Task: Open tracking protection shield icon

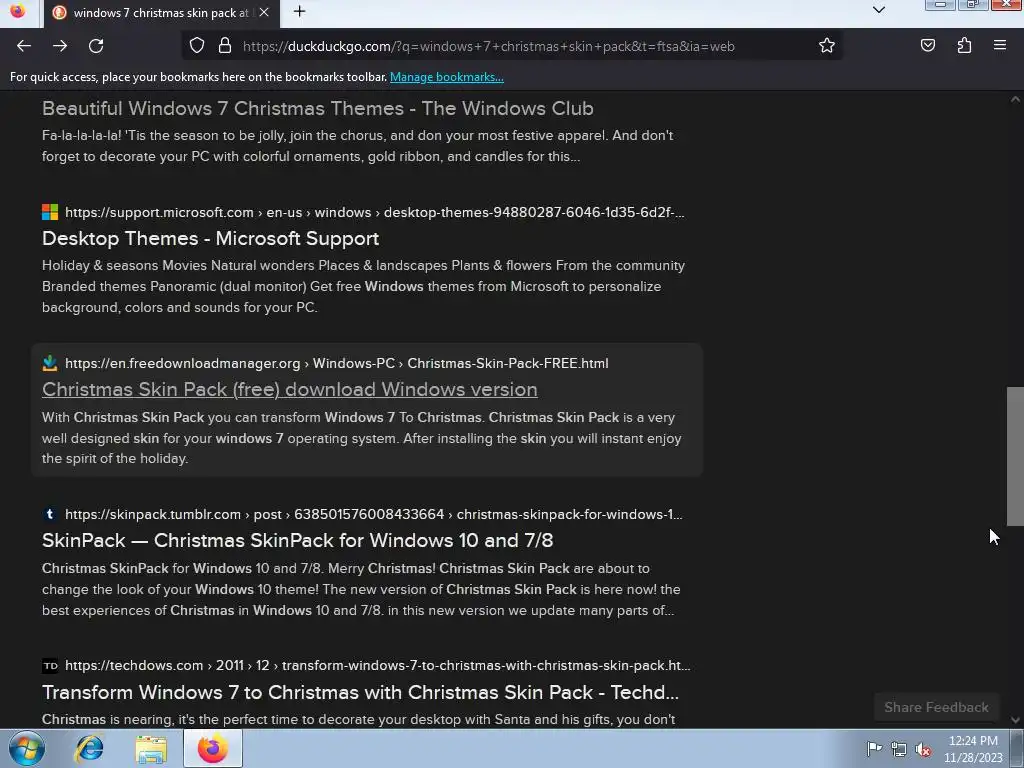Action: tap(197, 46)
